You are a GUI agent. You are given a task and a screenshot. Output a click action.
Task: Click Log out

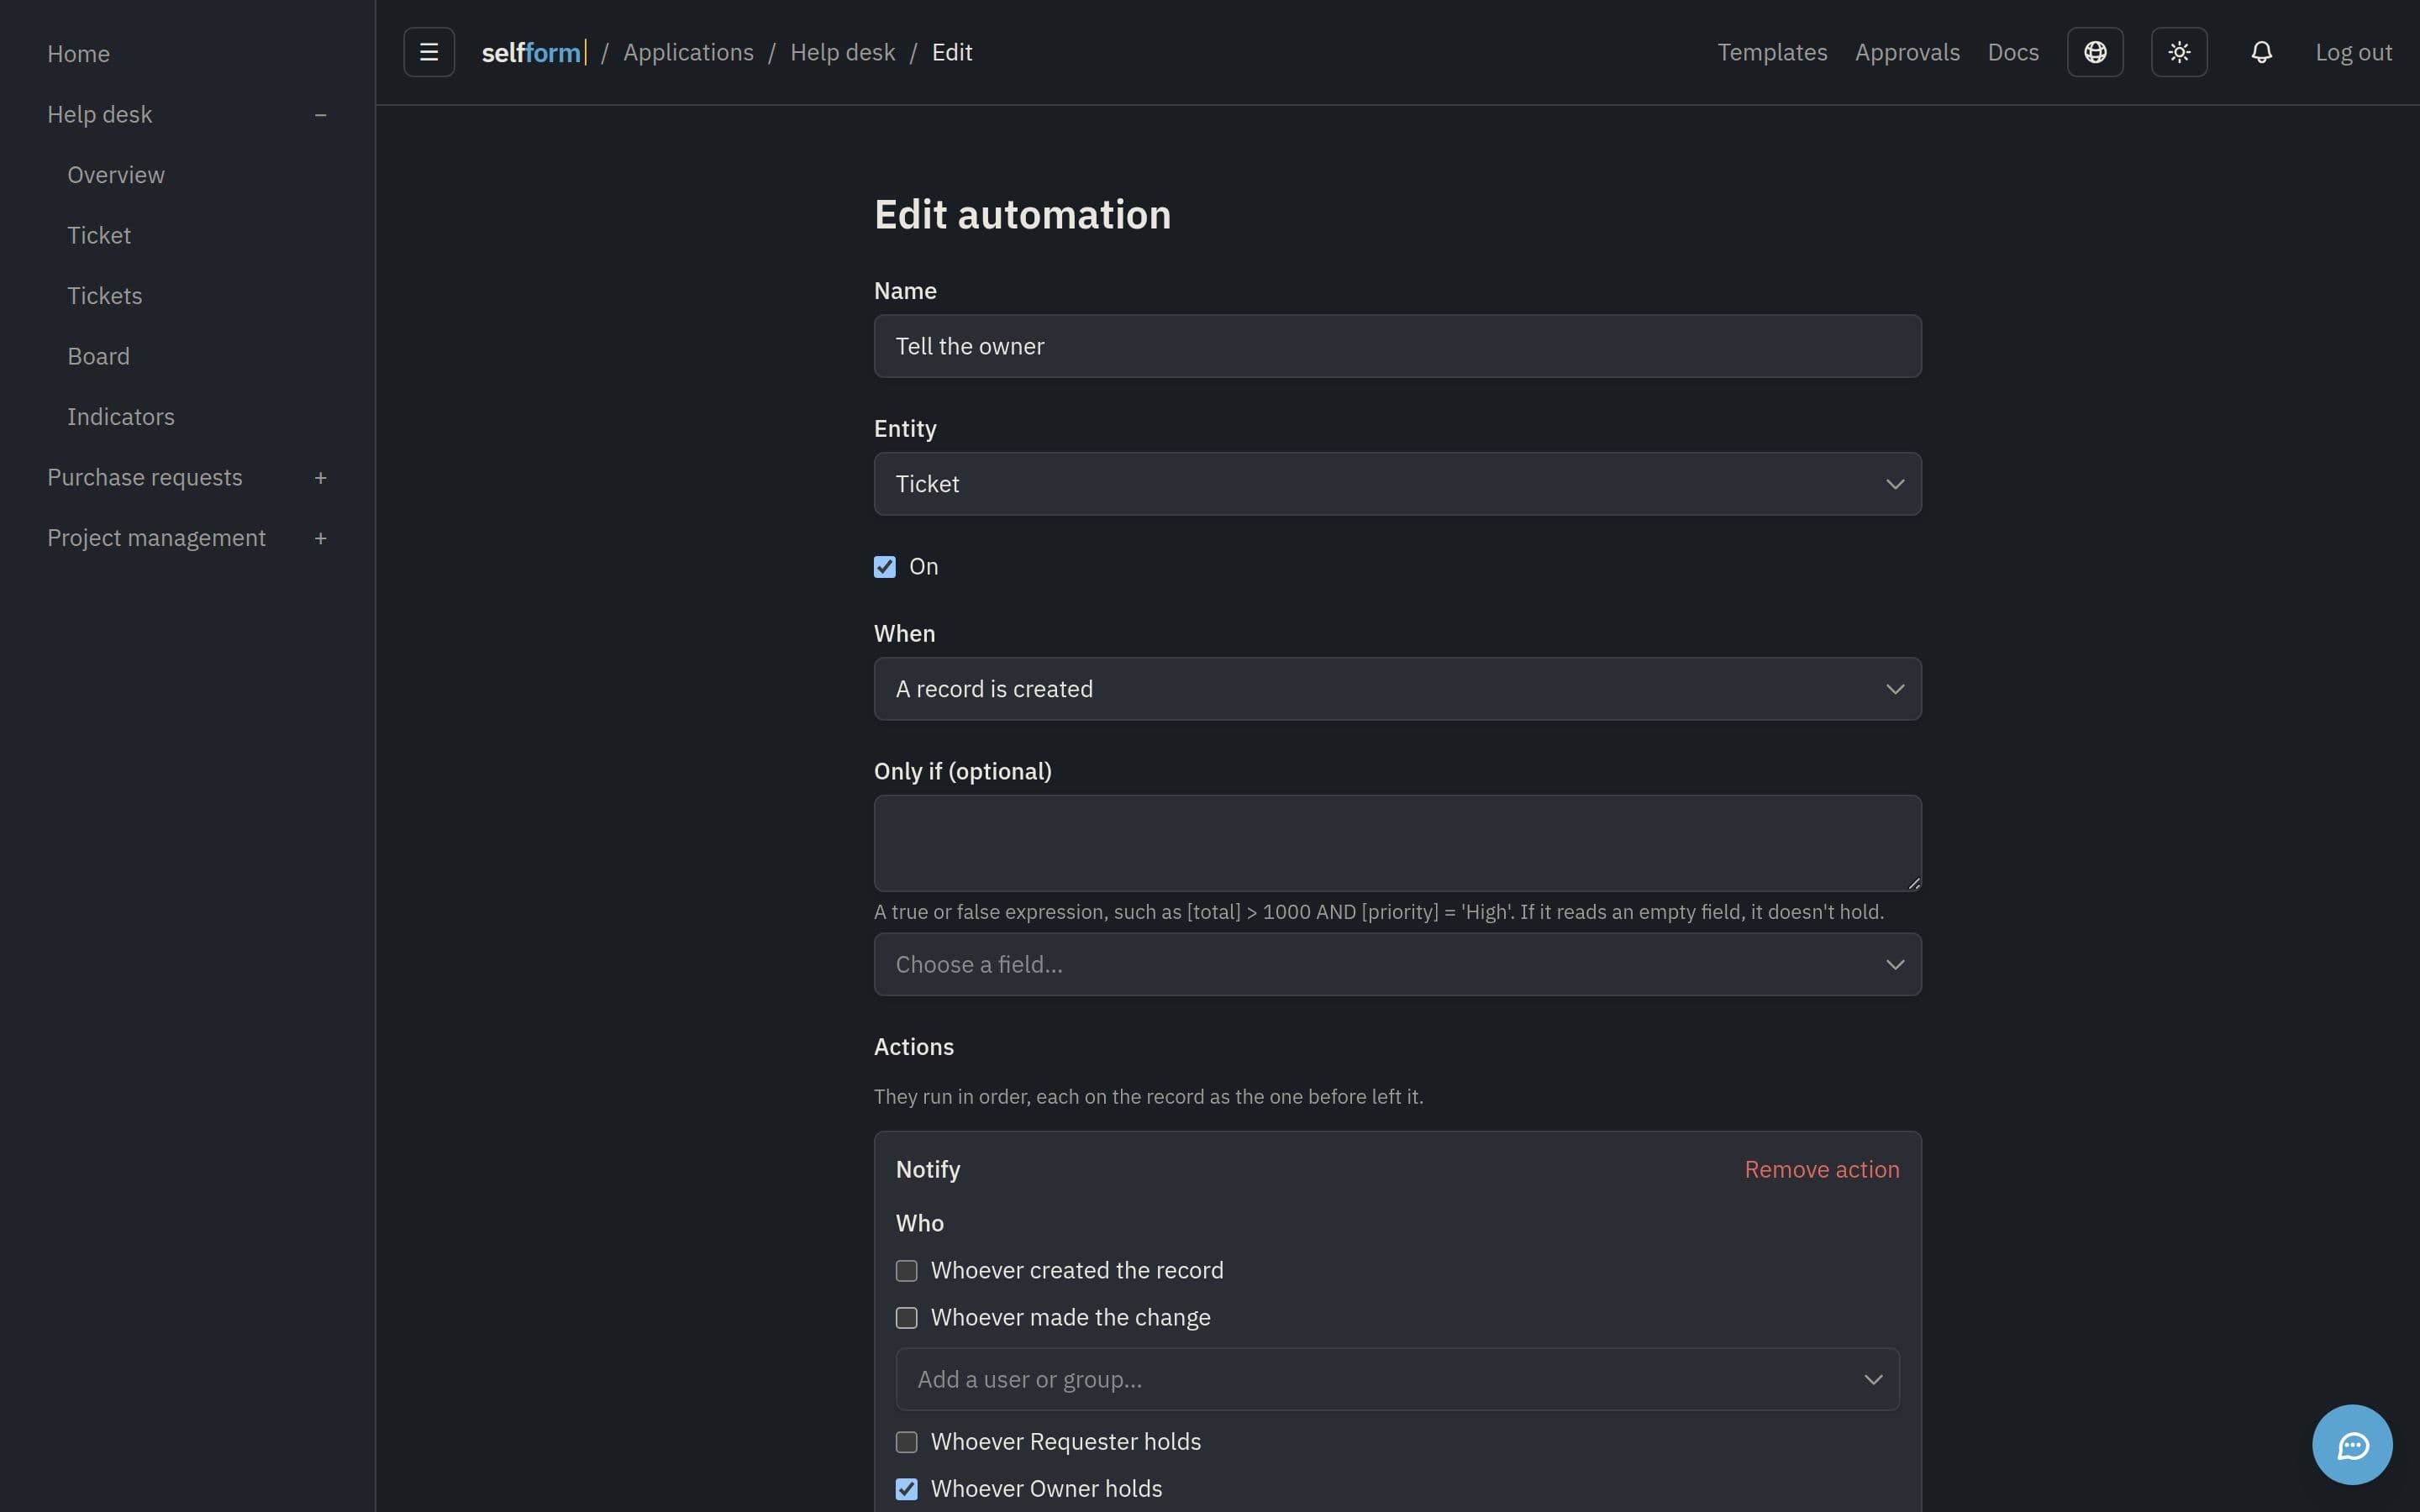point(2353,52)
